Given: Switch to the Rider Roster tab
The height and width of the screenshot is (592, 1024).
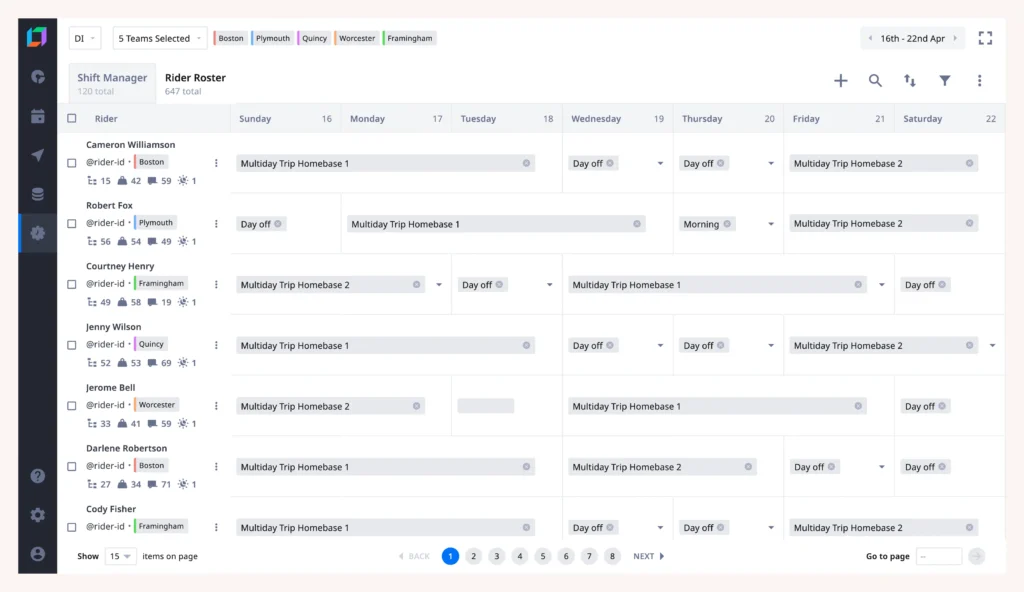Looking at the screenshot, I should tap(195, 78).
